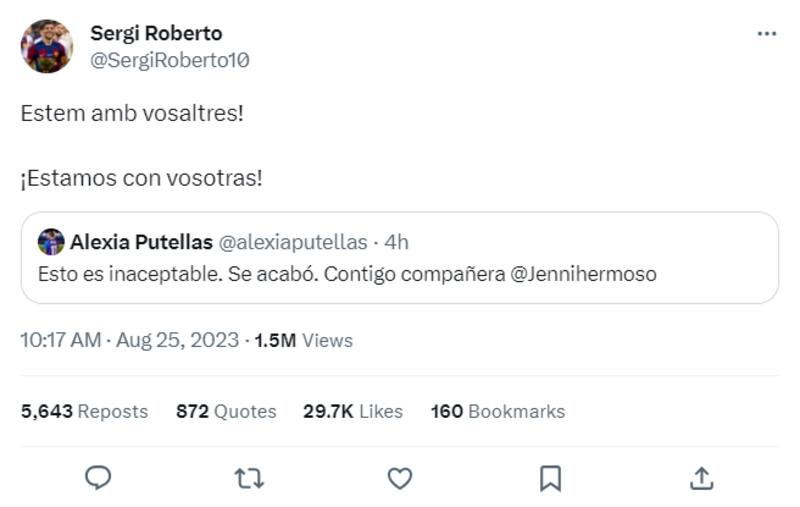800x507 pixels.
Task: Click the @alexiaputellas handle in quote
Action: (292, 242)
